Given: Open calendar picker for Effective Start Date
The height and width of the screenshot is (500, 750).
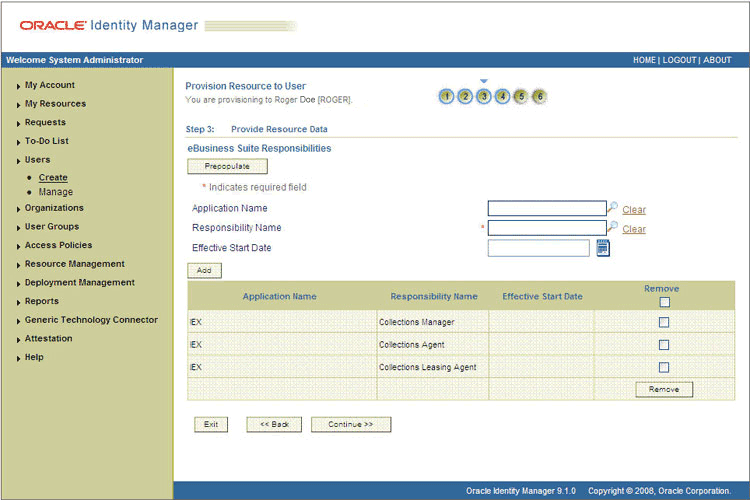Looking at the screenshot, I should (603, 248).
